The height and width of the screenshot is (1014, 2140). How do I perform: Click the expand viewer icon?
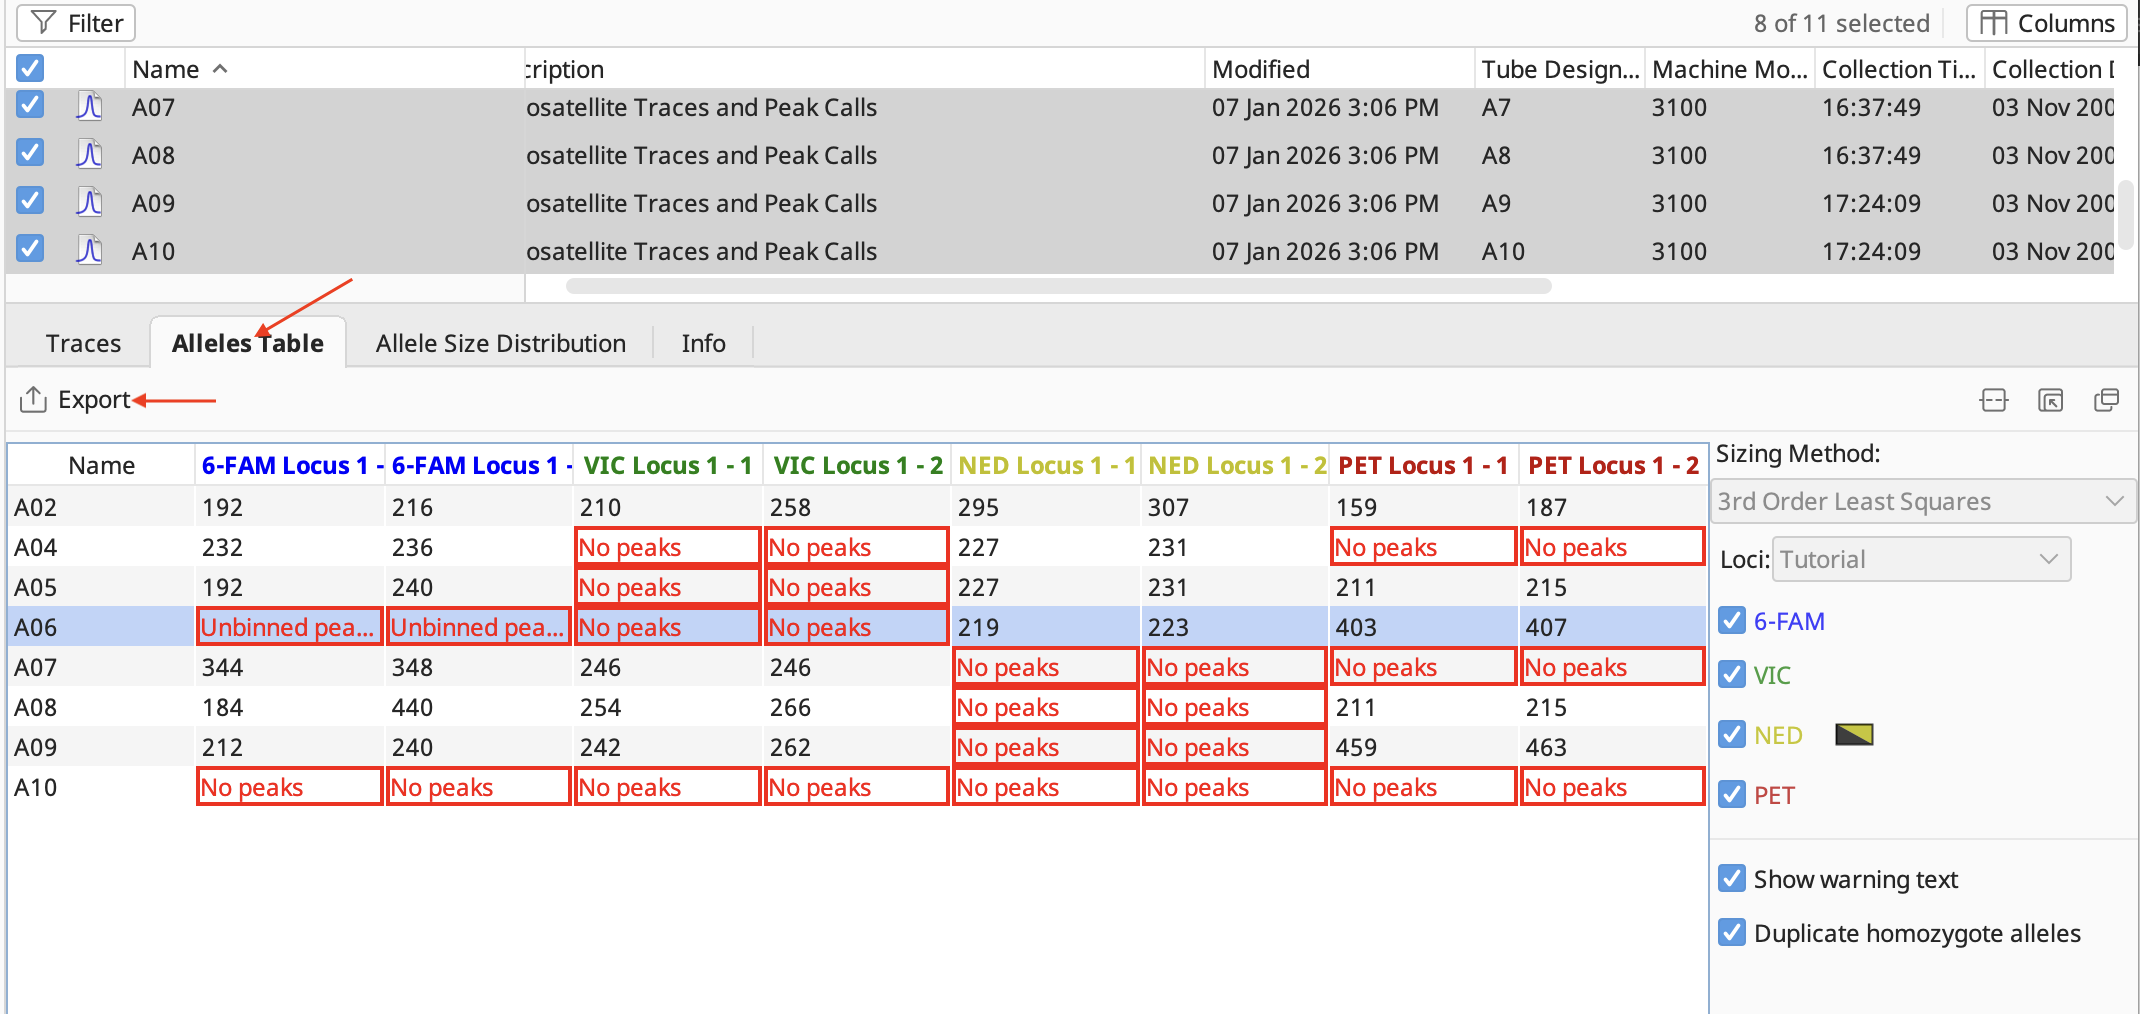[2050, 401]
